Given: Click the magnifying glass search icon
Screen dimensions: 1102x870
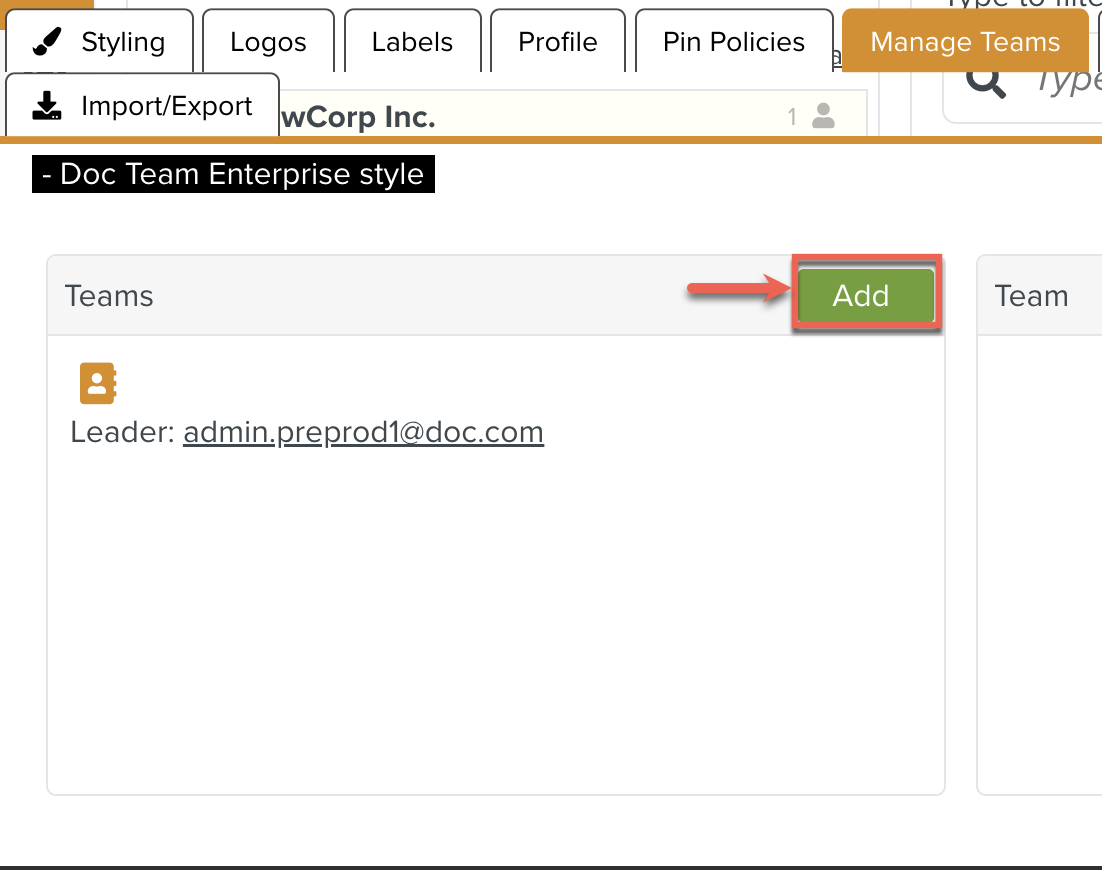Looking at the screenshot, I should tap(986, 82).
